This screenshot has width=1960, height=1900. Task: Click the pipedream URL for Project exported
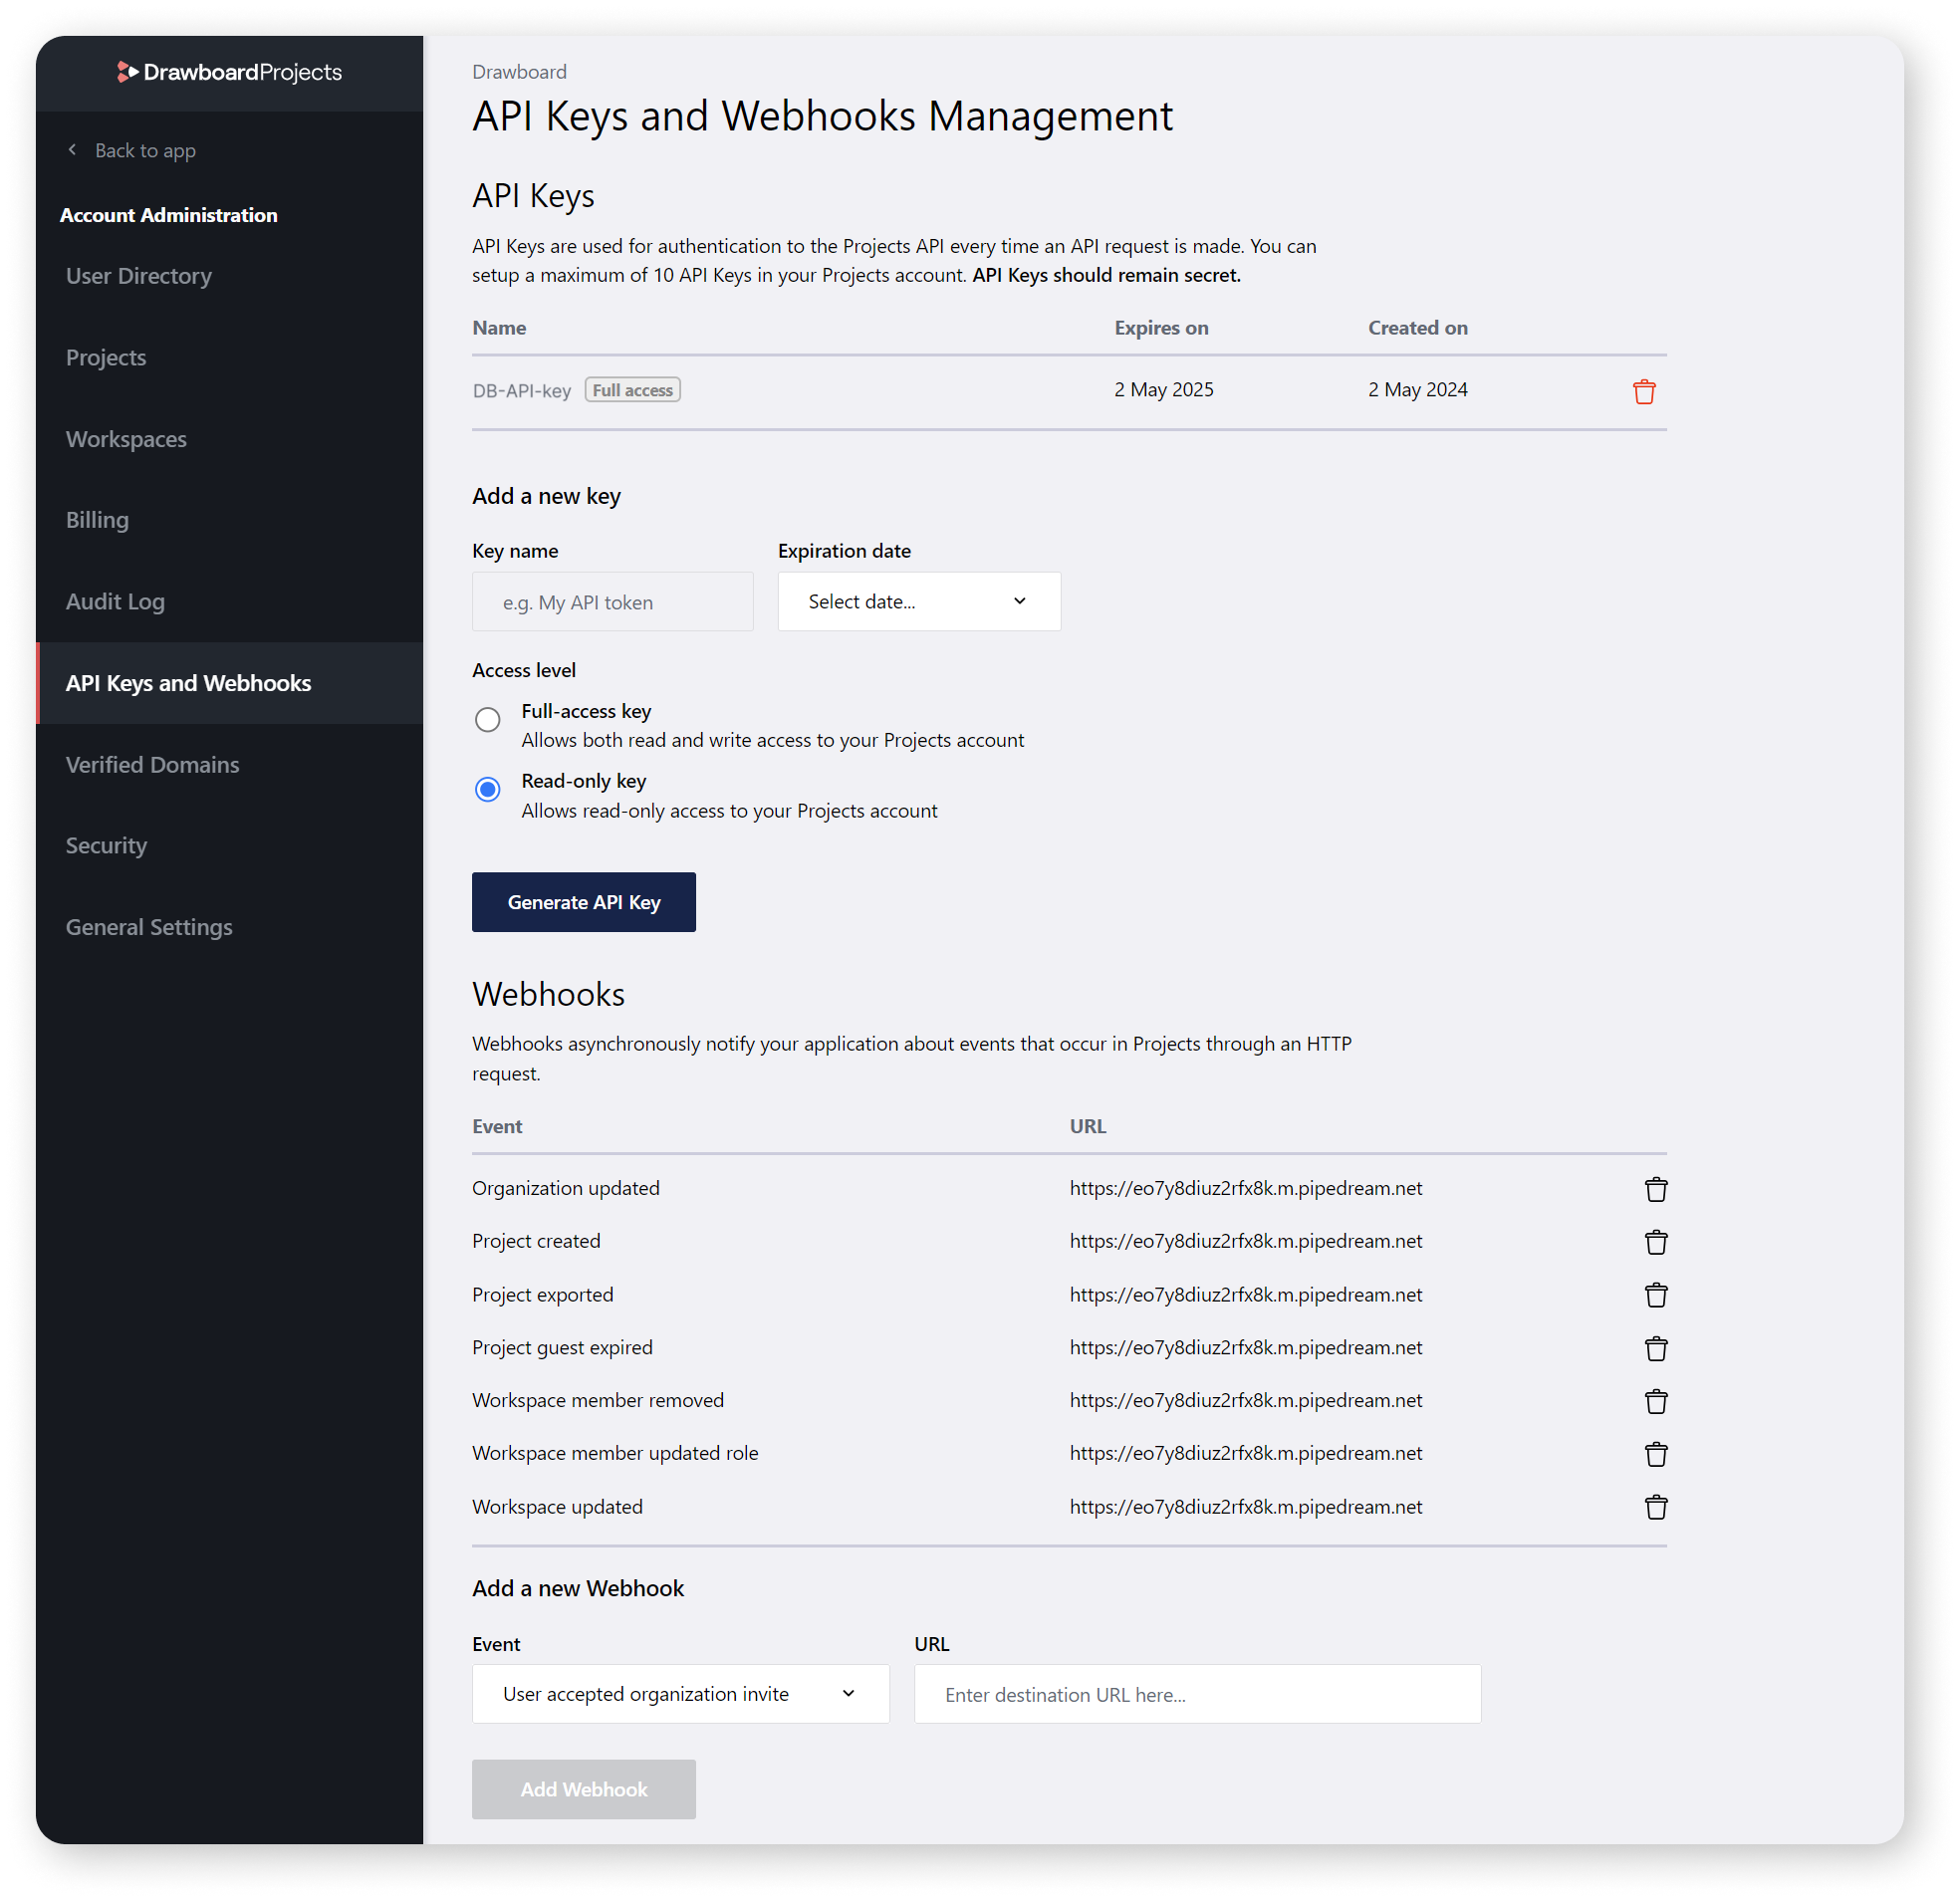(x=1246, y=1295)
